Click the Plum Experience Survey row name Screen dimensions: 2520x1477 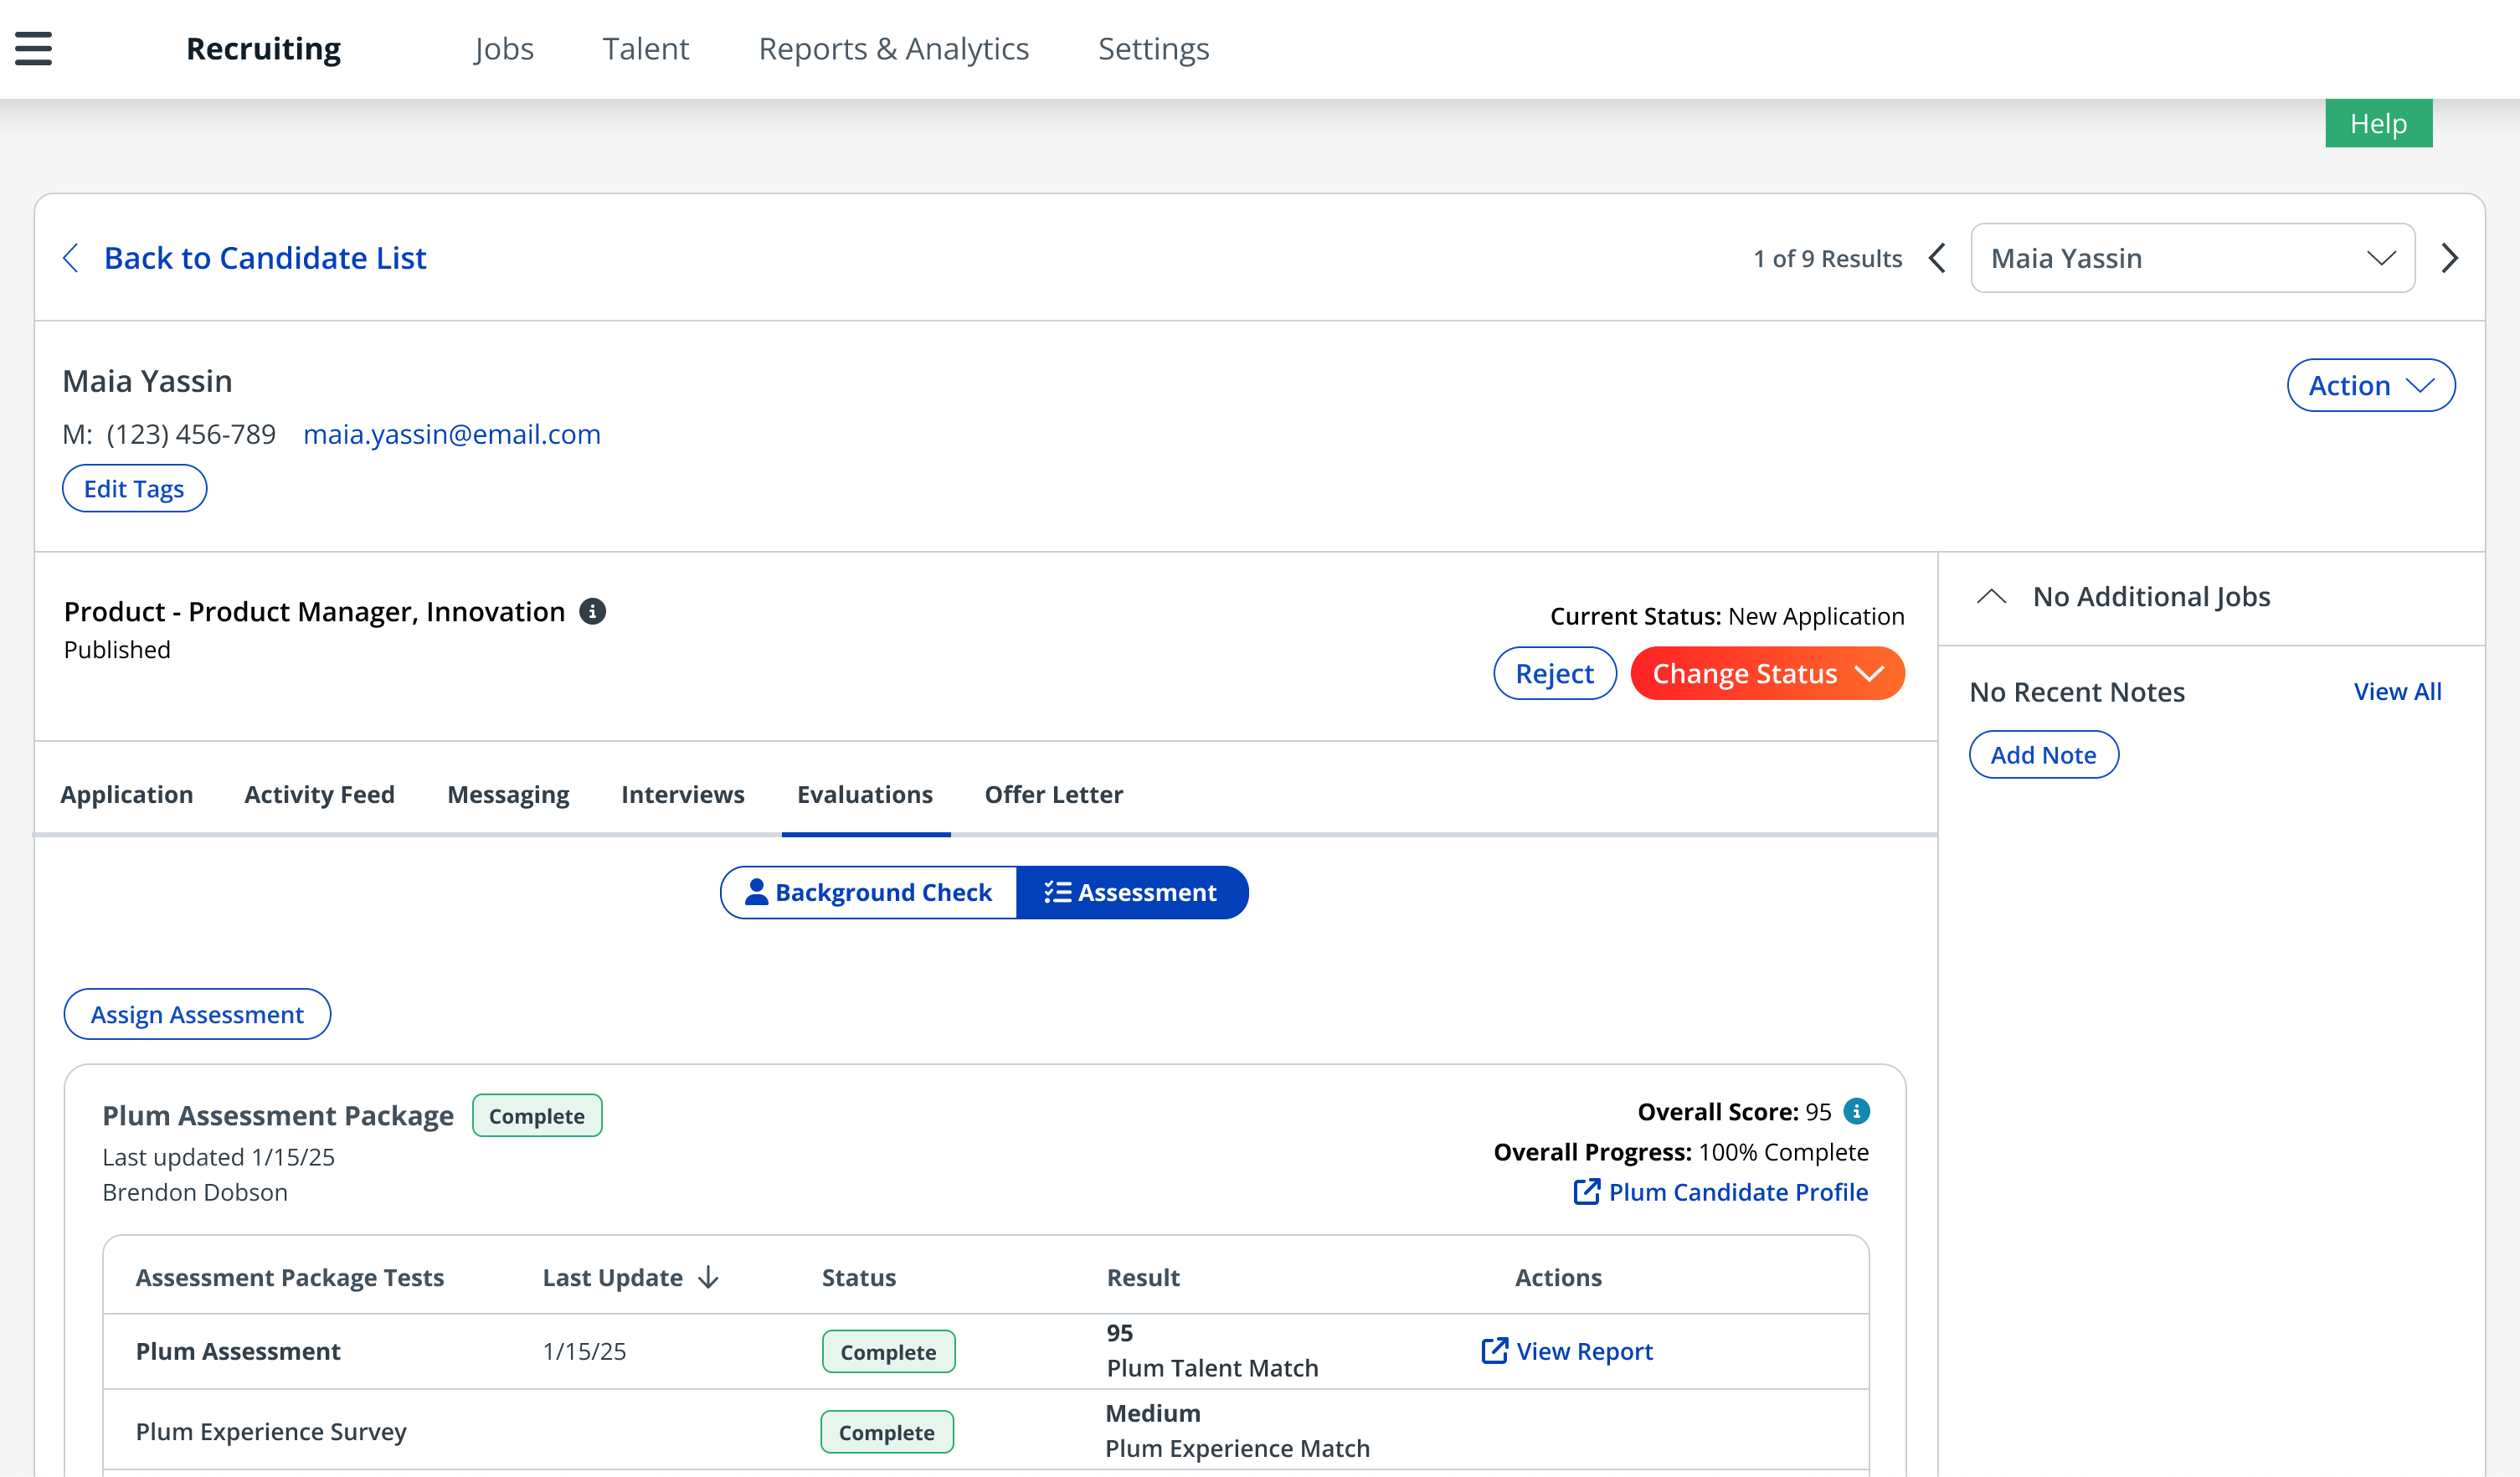271,1430
